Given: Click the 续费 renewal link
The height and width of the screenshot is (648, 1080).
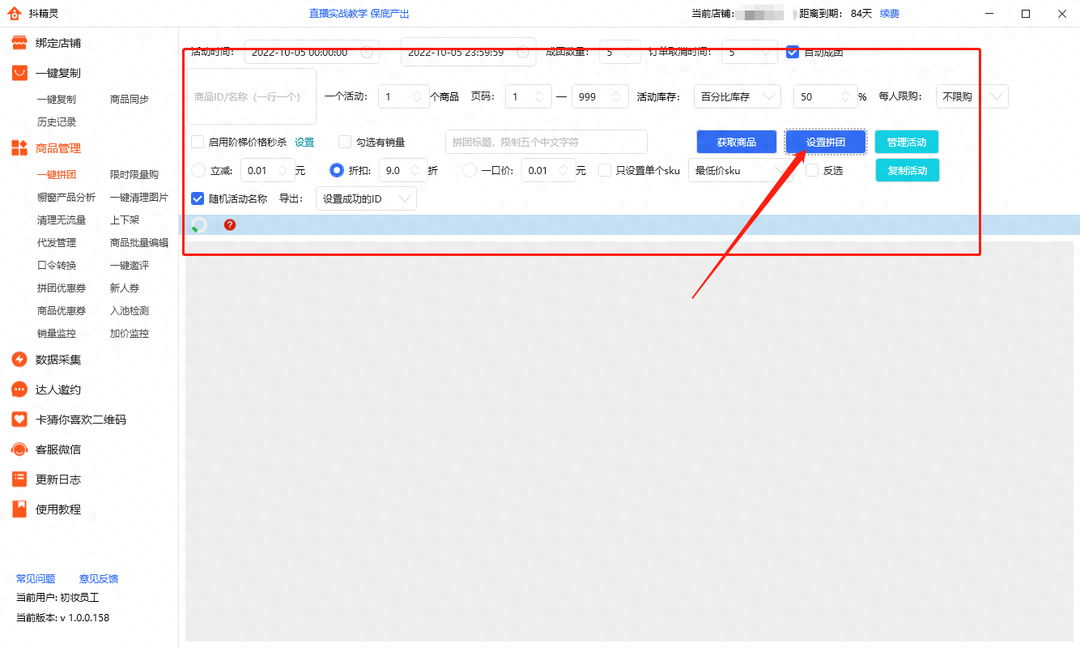Looking at the screenshot, I should (889, 13).
